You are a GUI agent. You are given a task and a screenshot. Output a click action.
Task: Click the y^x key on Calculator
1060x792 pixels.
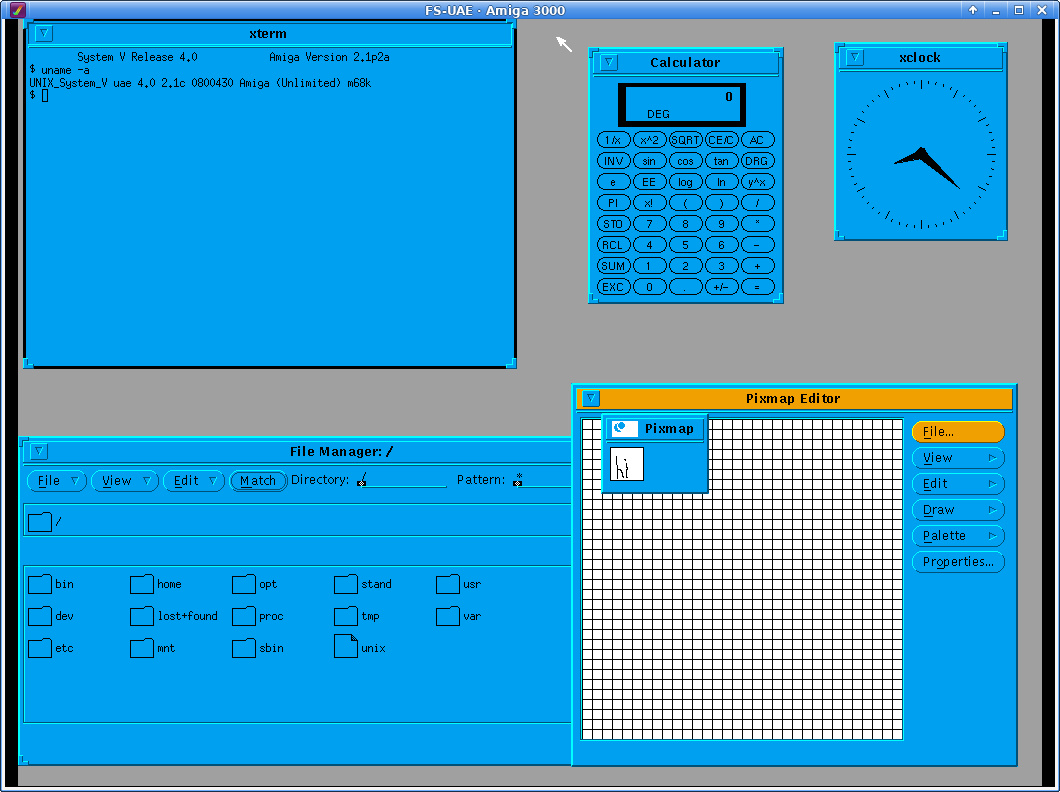(757, 182)
